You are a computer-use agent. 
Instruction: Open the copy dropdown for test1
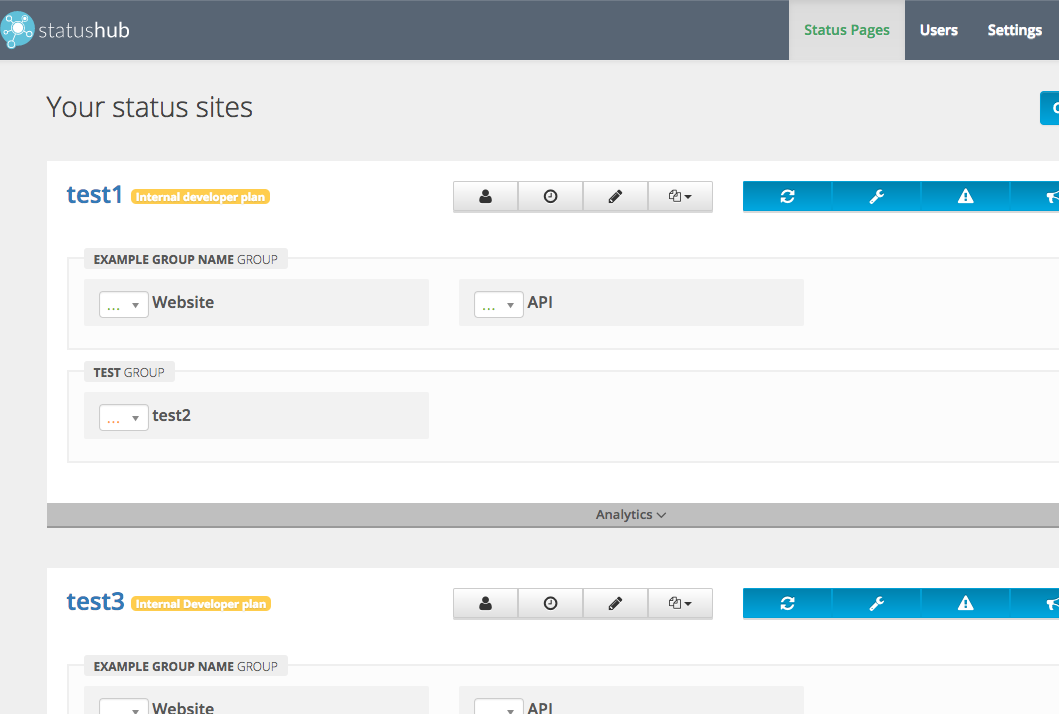point(680,197)
